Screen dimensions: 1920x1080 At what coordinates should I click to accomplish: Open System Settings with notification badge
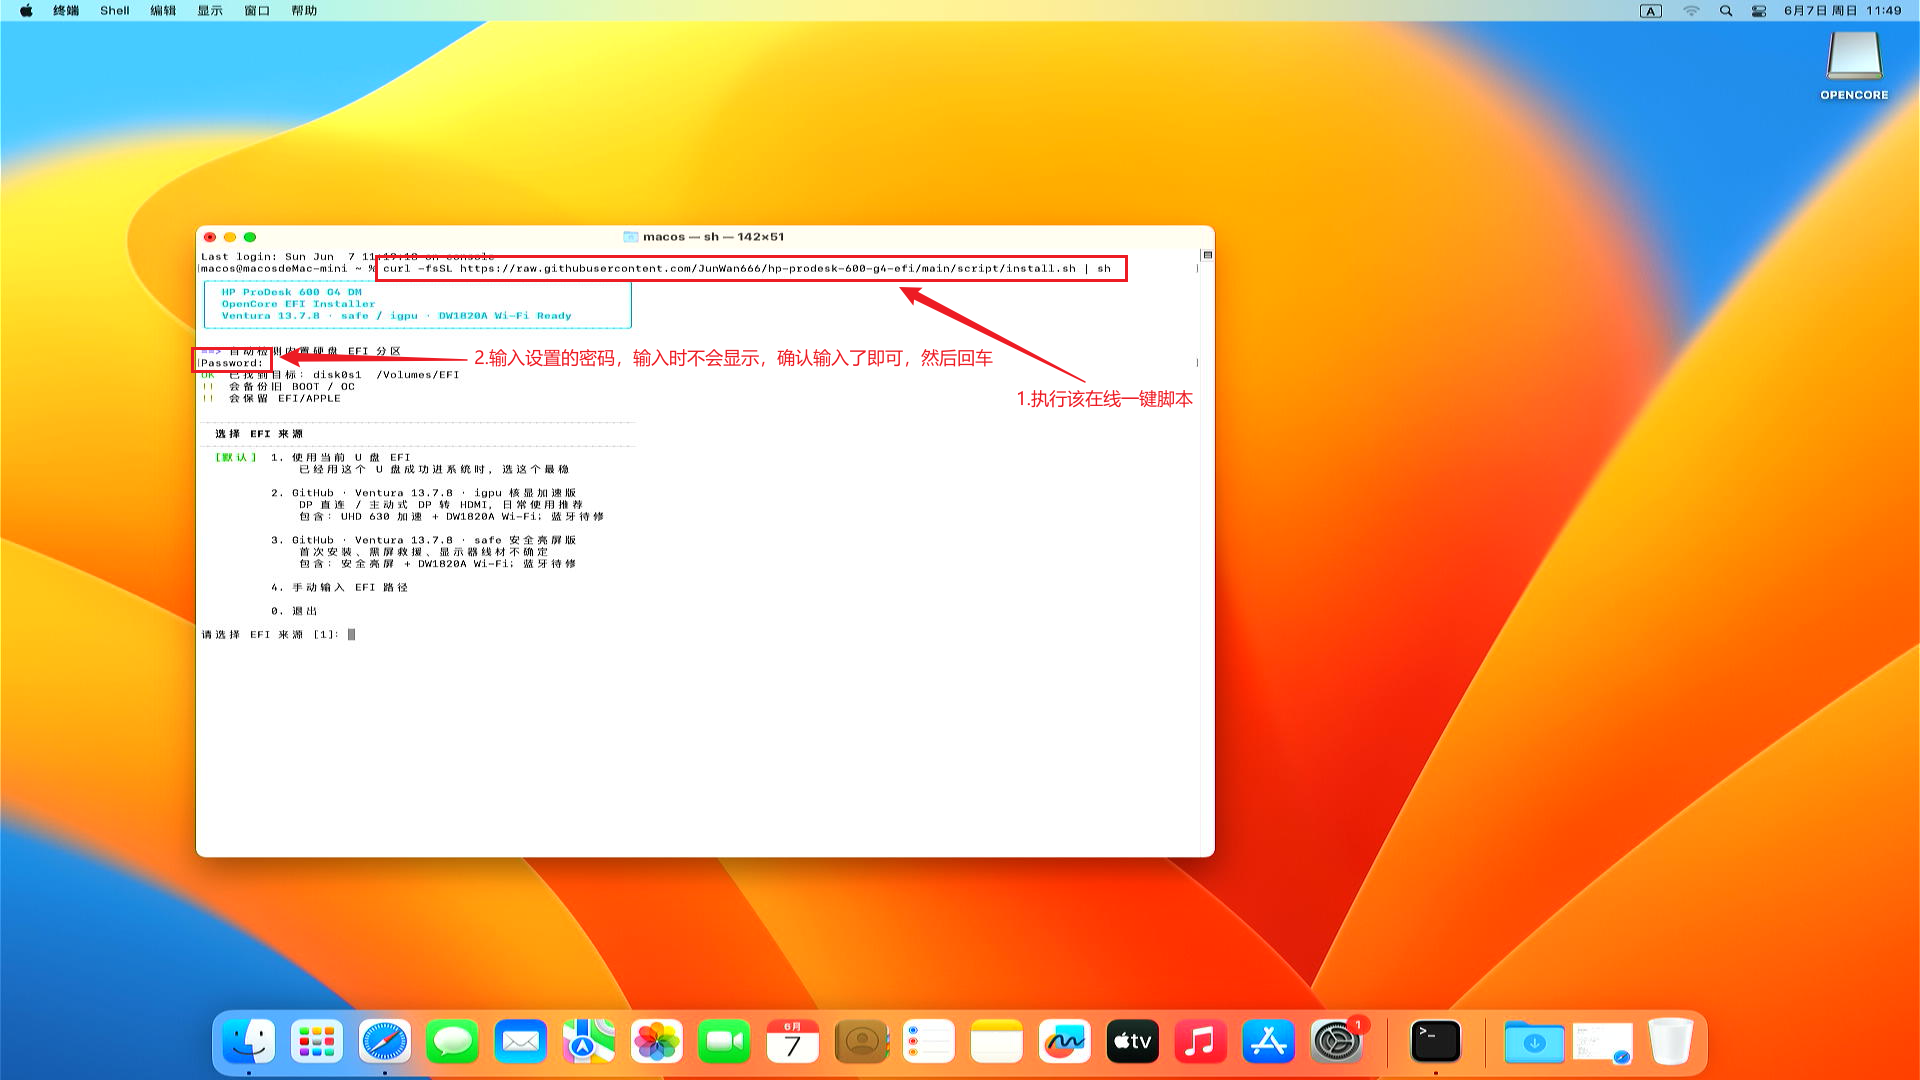(1336, 1042)
